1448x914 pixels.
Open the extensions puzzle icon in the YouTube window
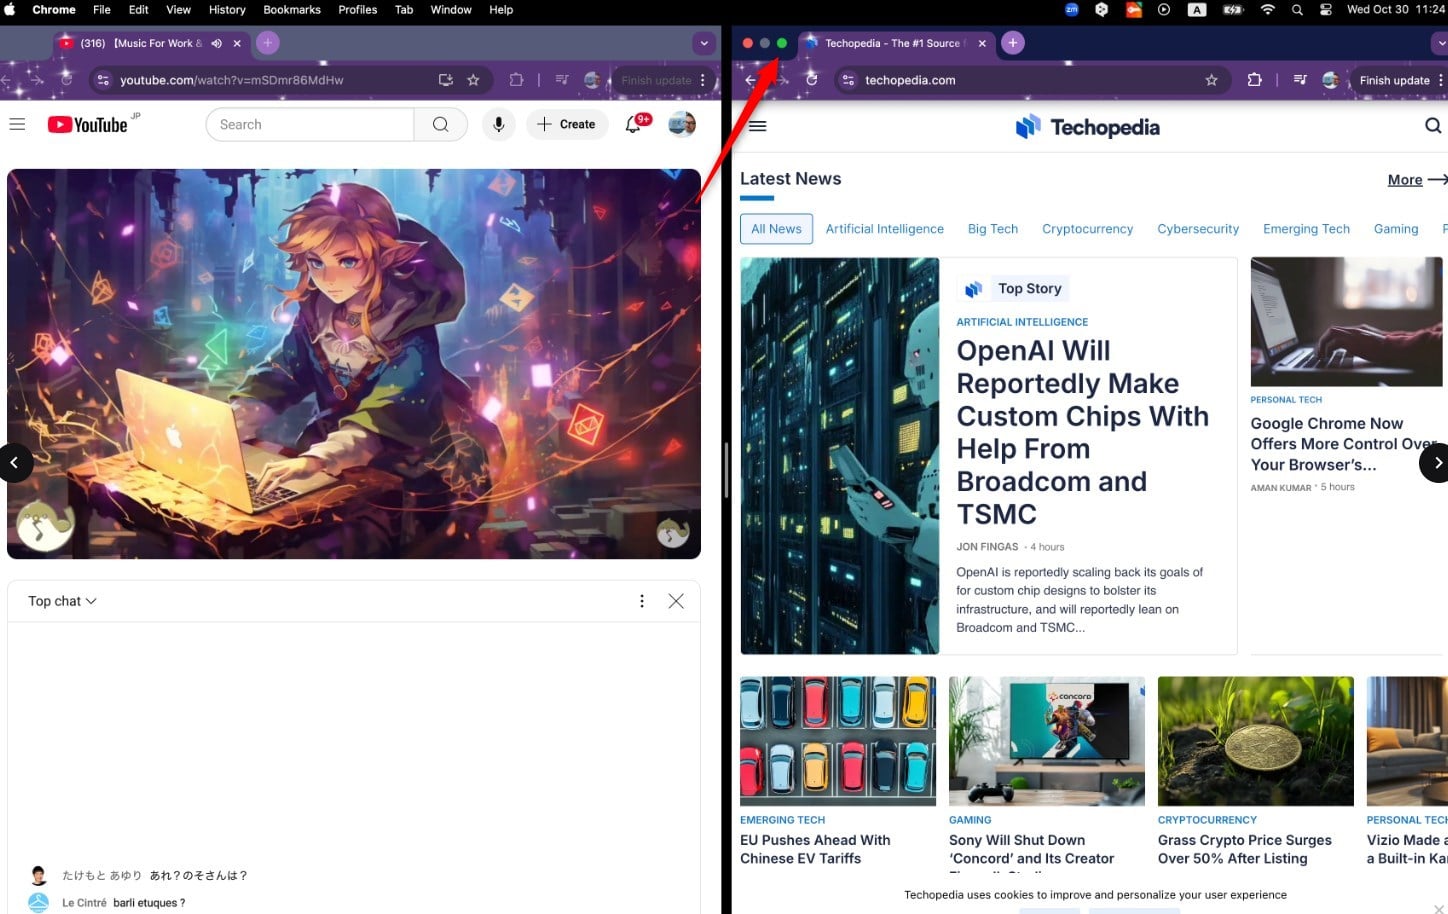[x=516, y=80]
